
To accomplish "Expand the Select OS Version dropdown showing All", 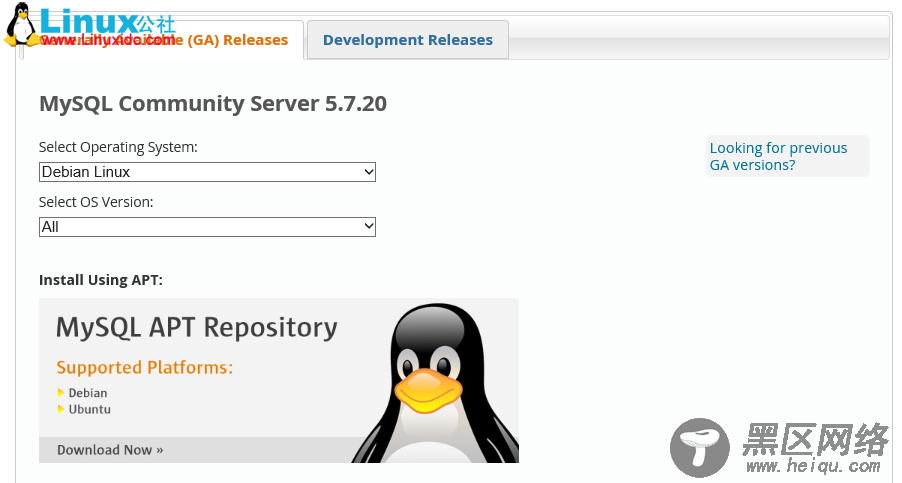I will (x=207, y=227).
